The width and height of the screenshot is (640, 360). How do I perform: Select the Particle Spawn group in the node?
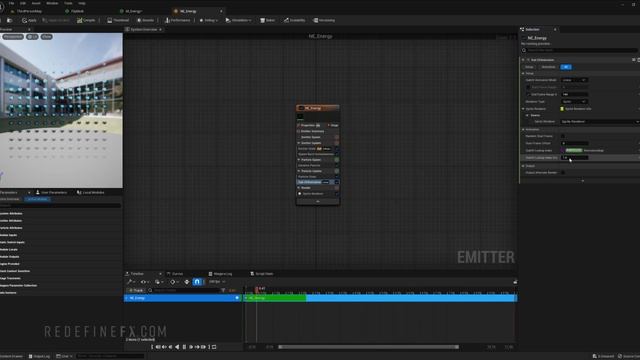311,160
